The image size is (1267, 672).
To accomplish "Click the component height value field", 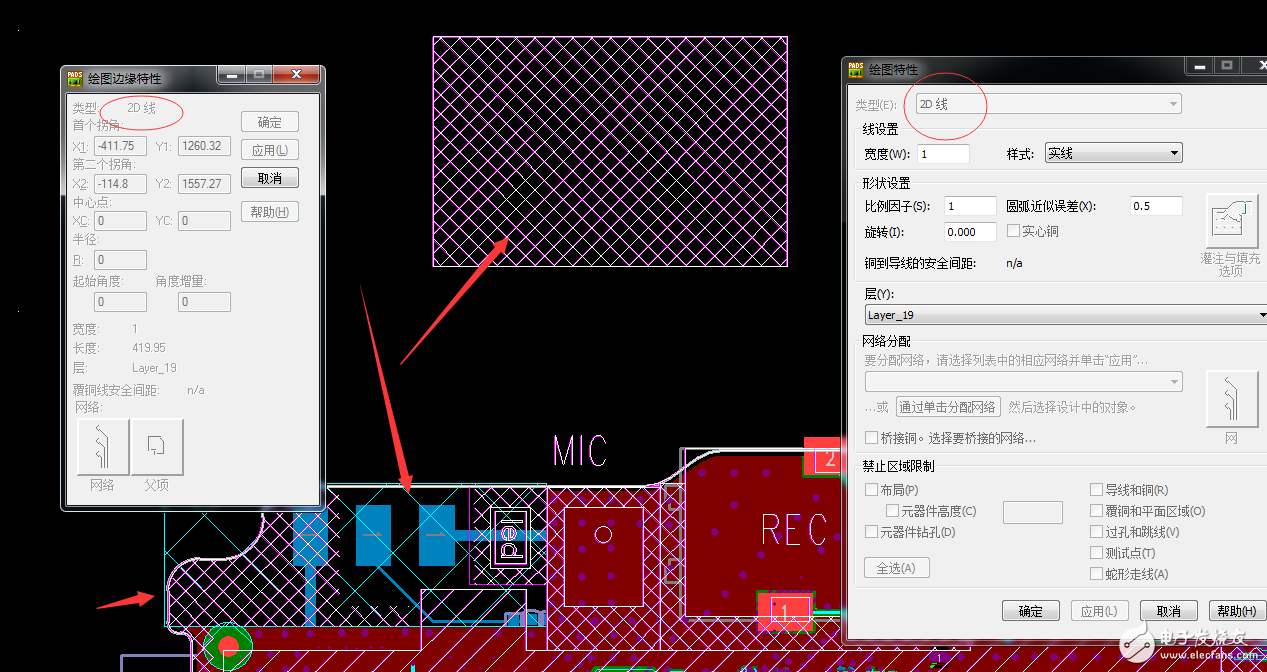I will [x=1032, y=512].
